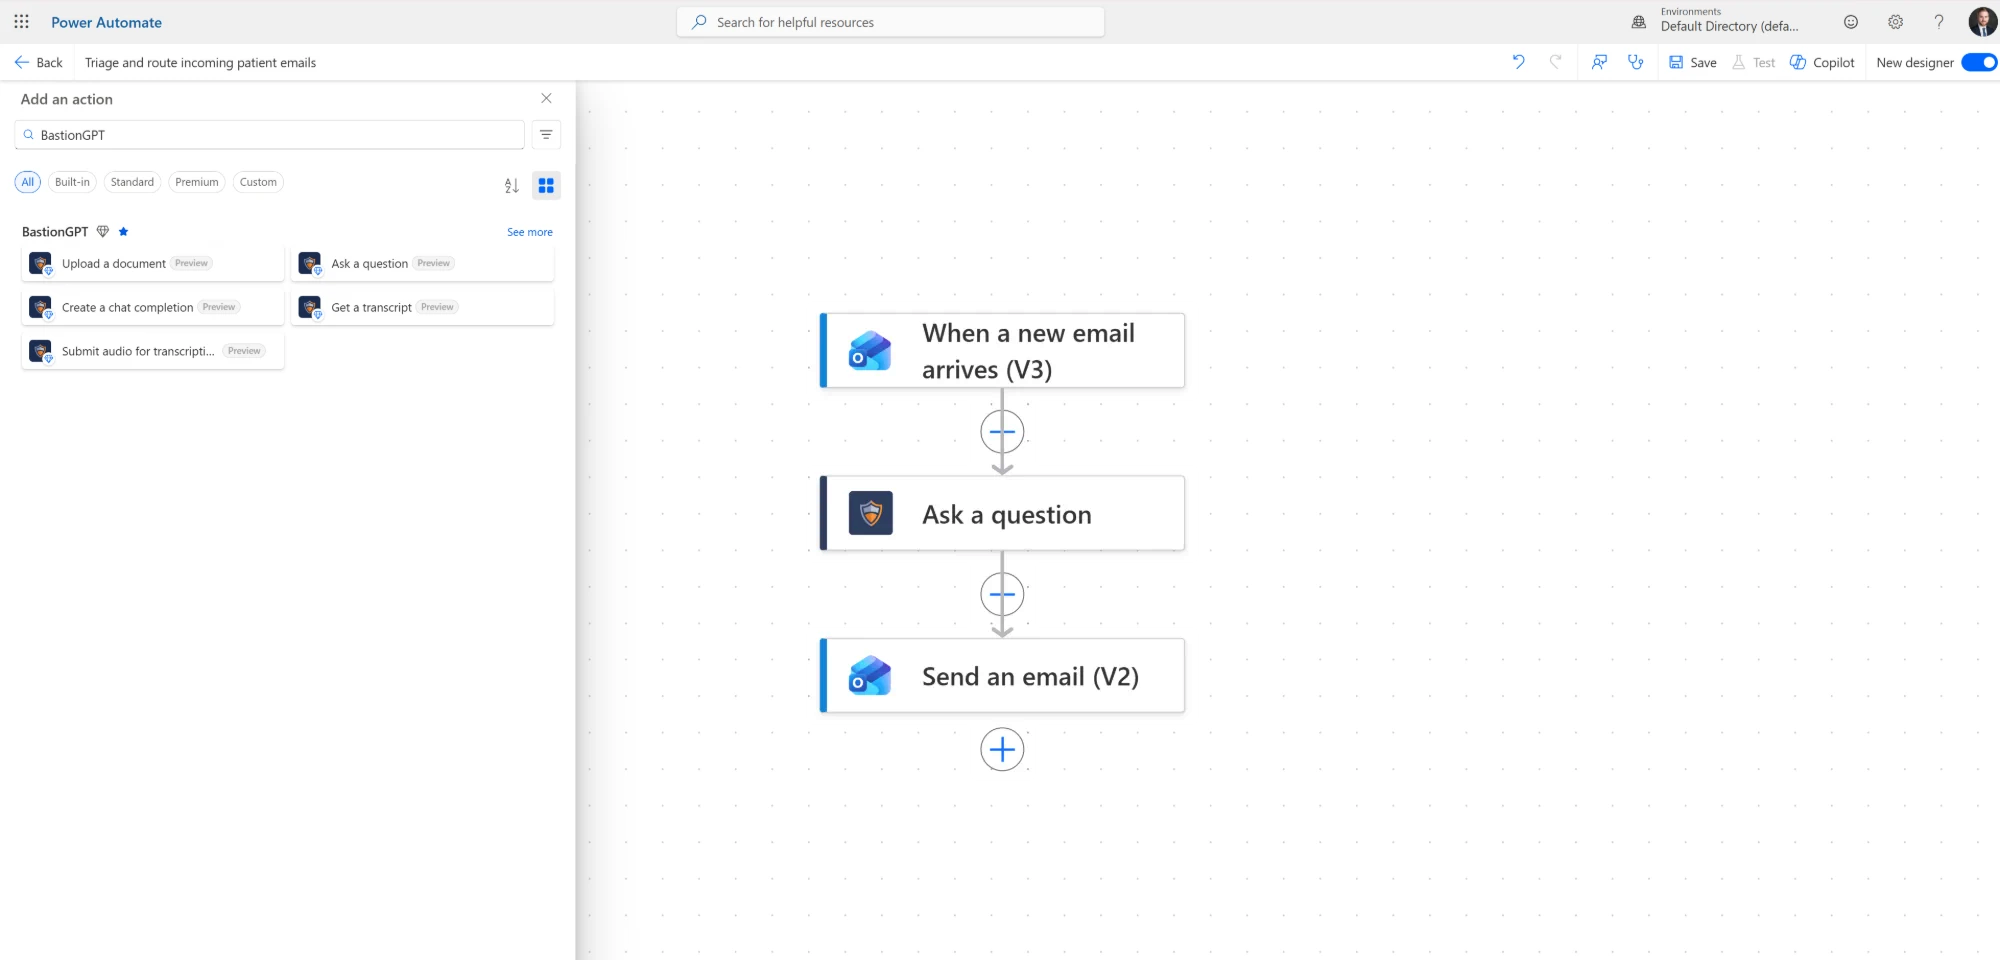2000x960 pixels.
Task: Select the Custom filter tab
Action: 258,182
